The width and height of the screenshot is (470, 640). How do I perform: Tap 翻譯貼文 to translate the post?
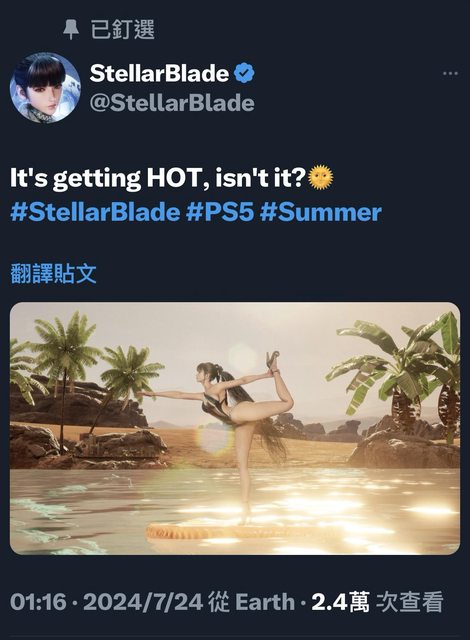pos(53,273)
